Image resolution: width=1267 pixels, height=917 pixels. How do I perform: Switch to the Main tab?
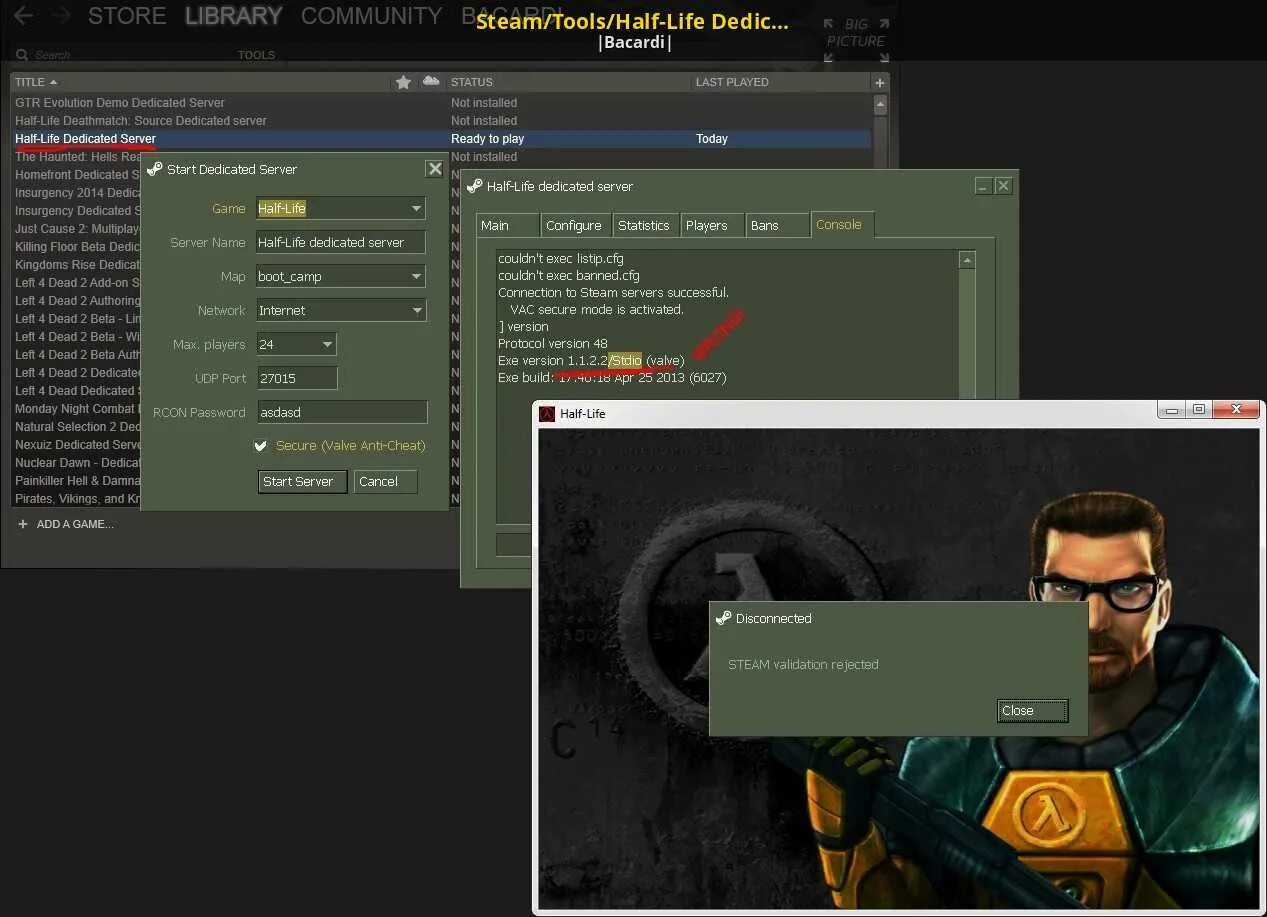click(x=508, y=225)
